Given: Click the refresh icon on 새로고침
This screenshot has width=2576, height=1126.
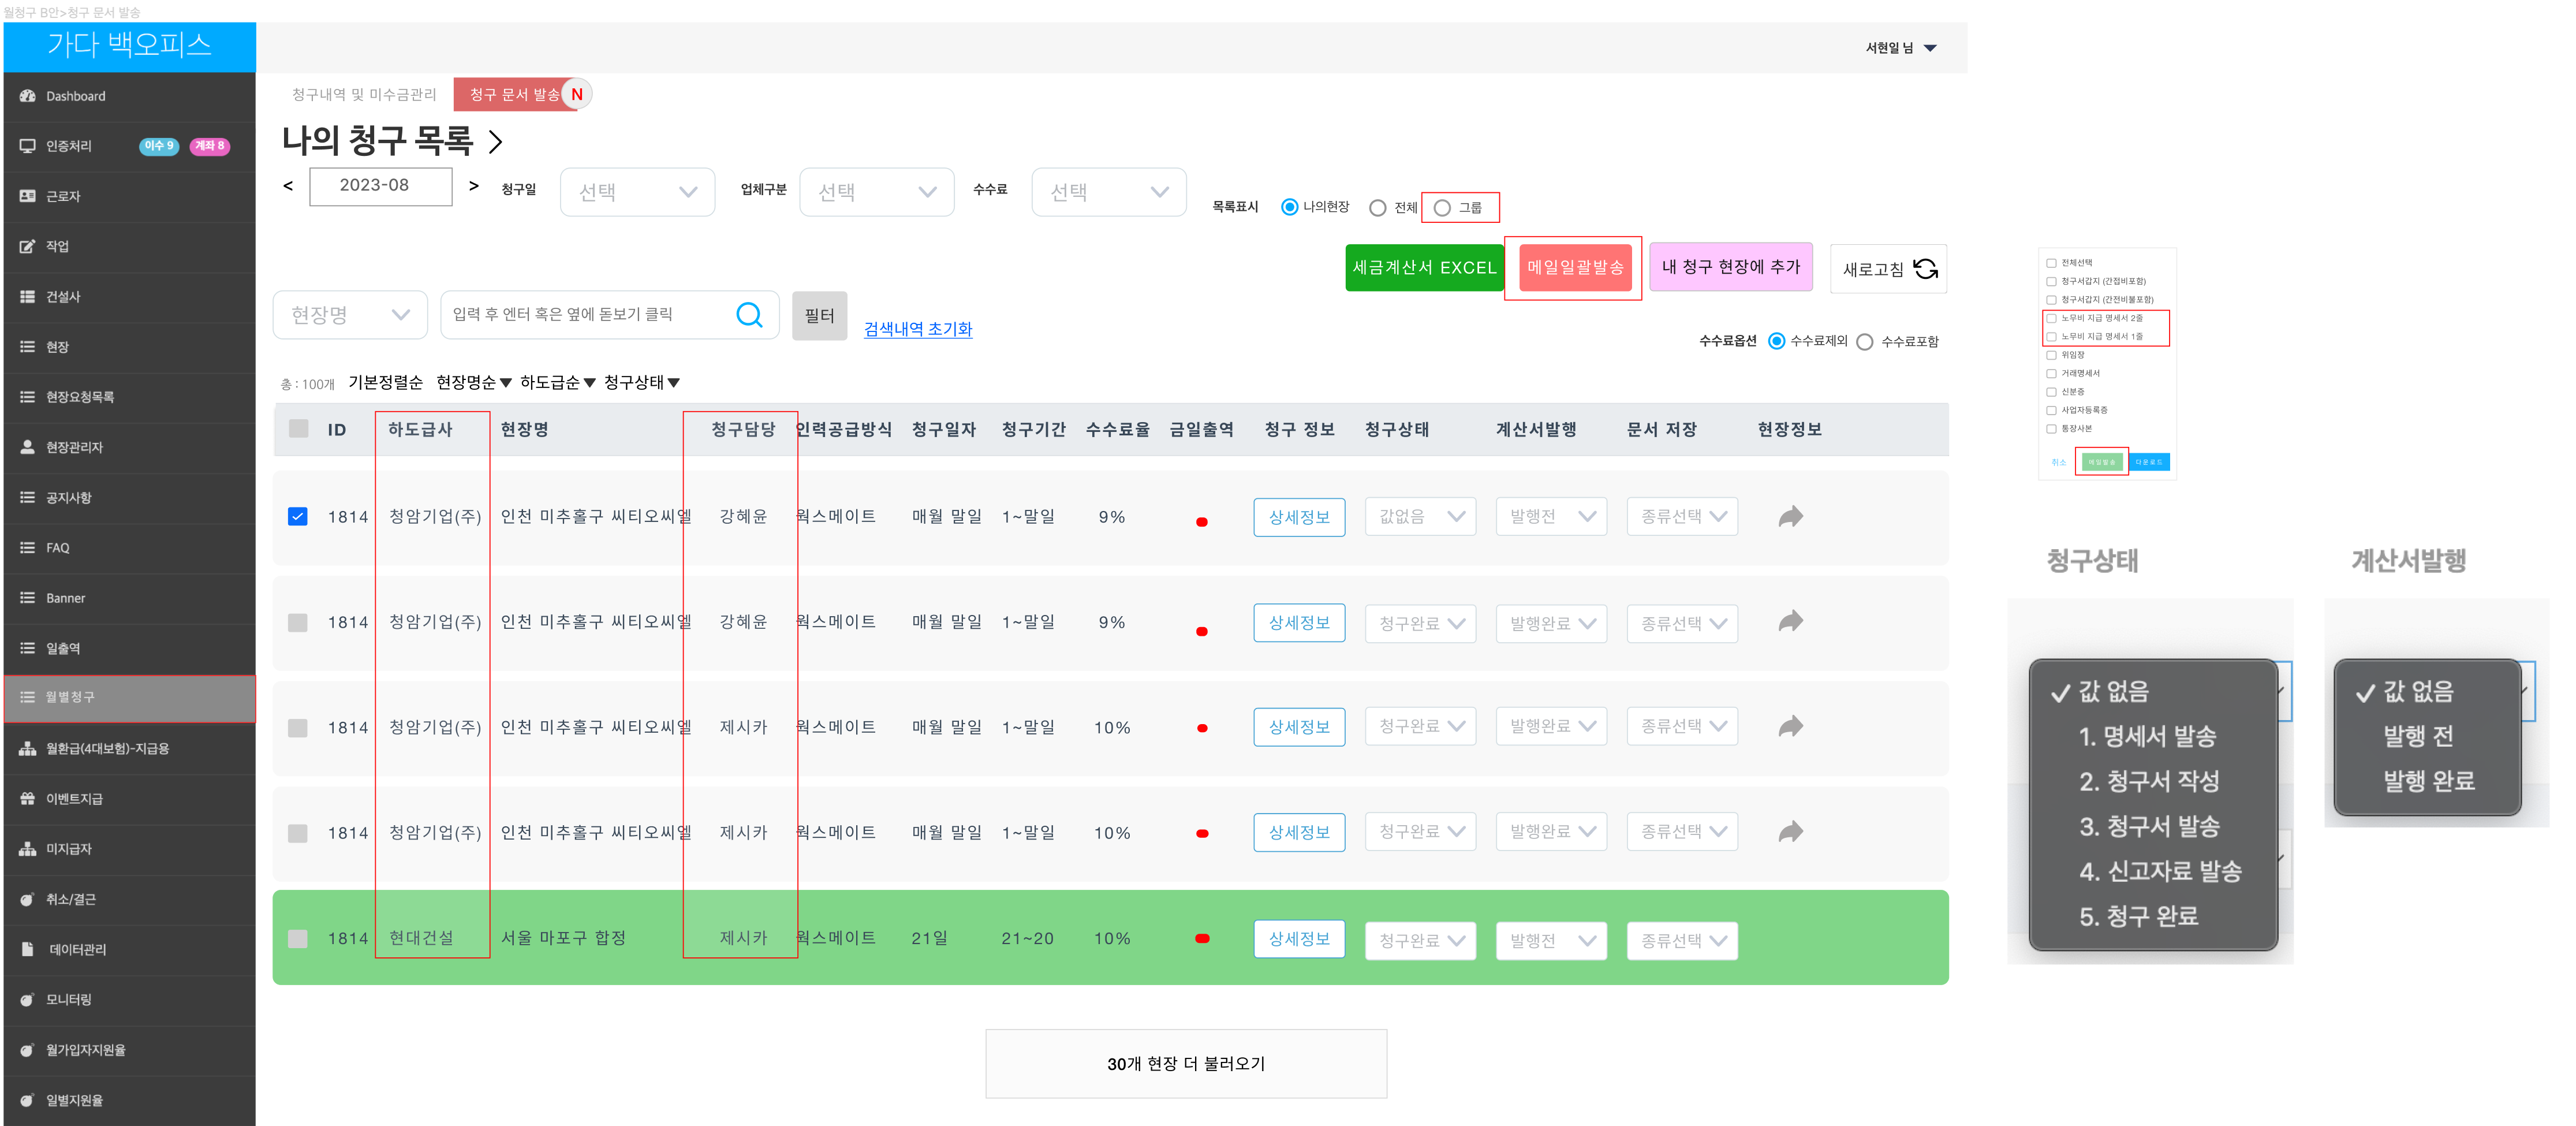Looking at the screenshot, I should pyautogui.click(x=1925, y=269).
